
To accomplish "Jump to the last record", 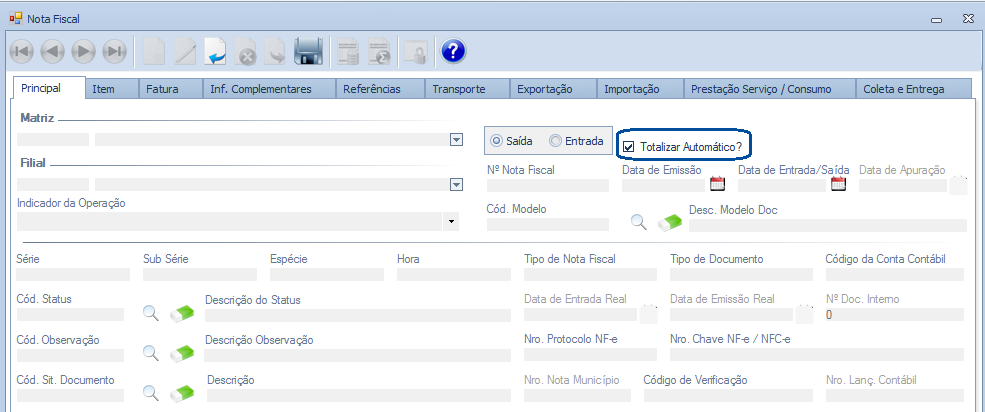I will 114,52.
